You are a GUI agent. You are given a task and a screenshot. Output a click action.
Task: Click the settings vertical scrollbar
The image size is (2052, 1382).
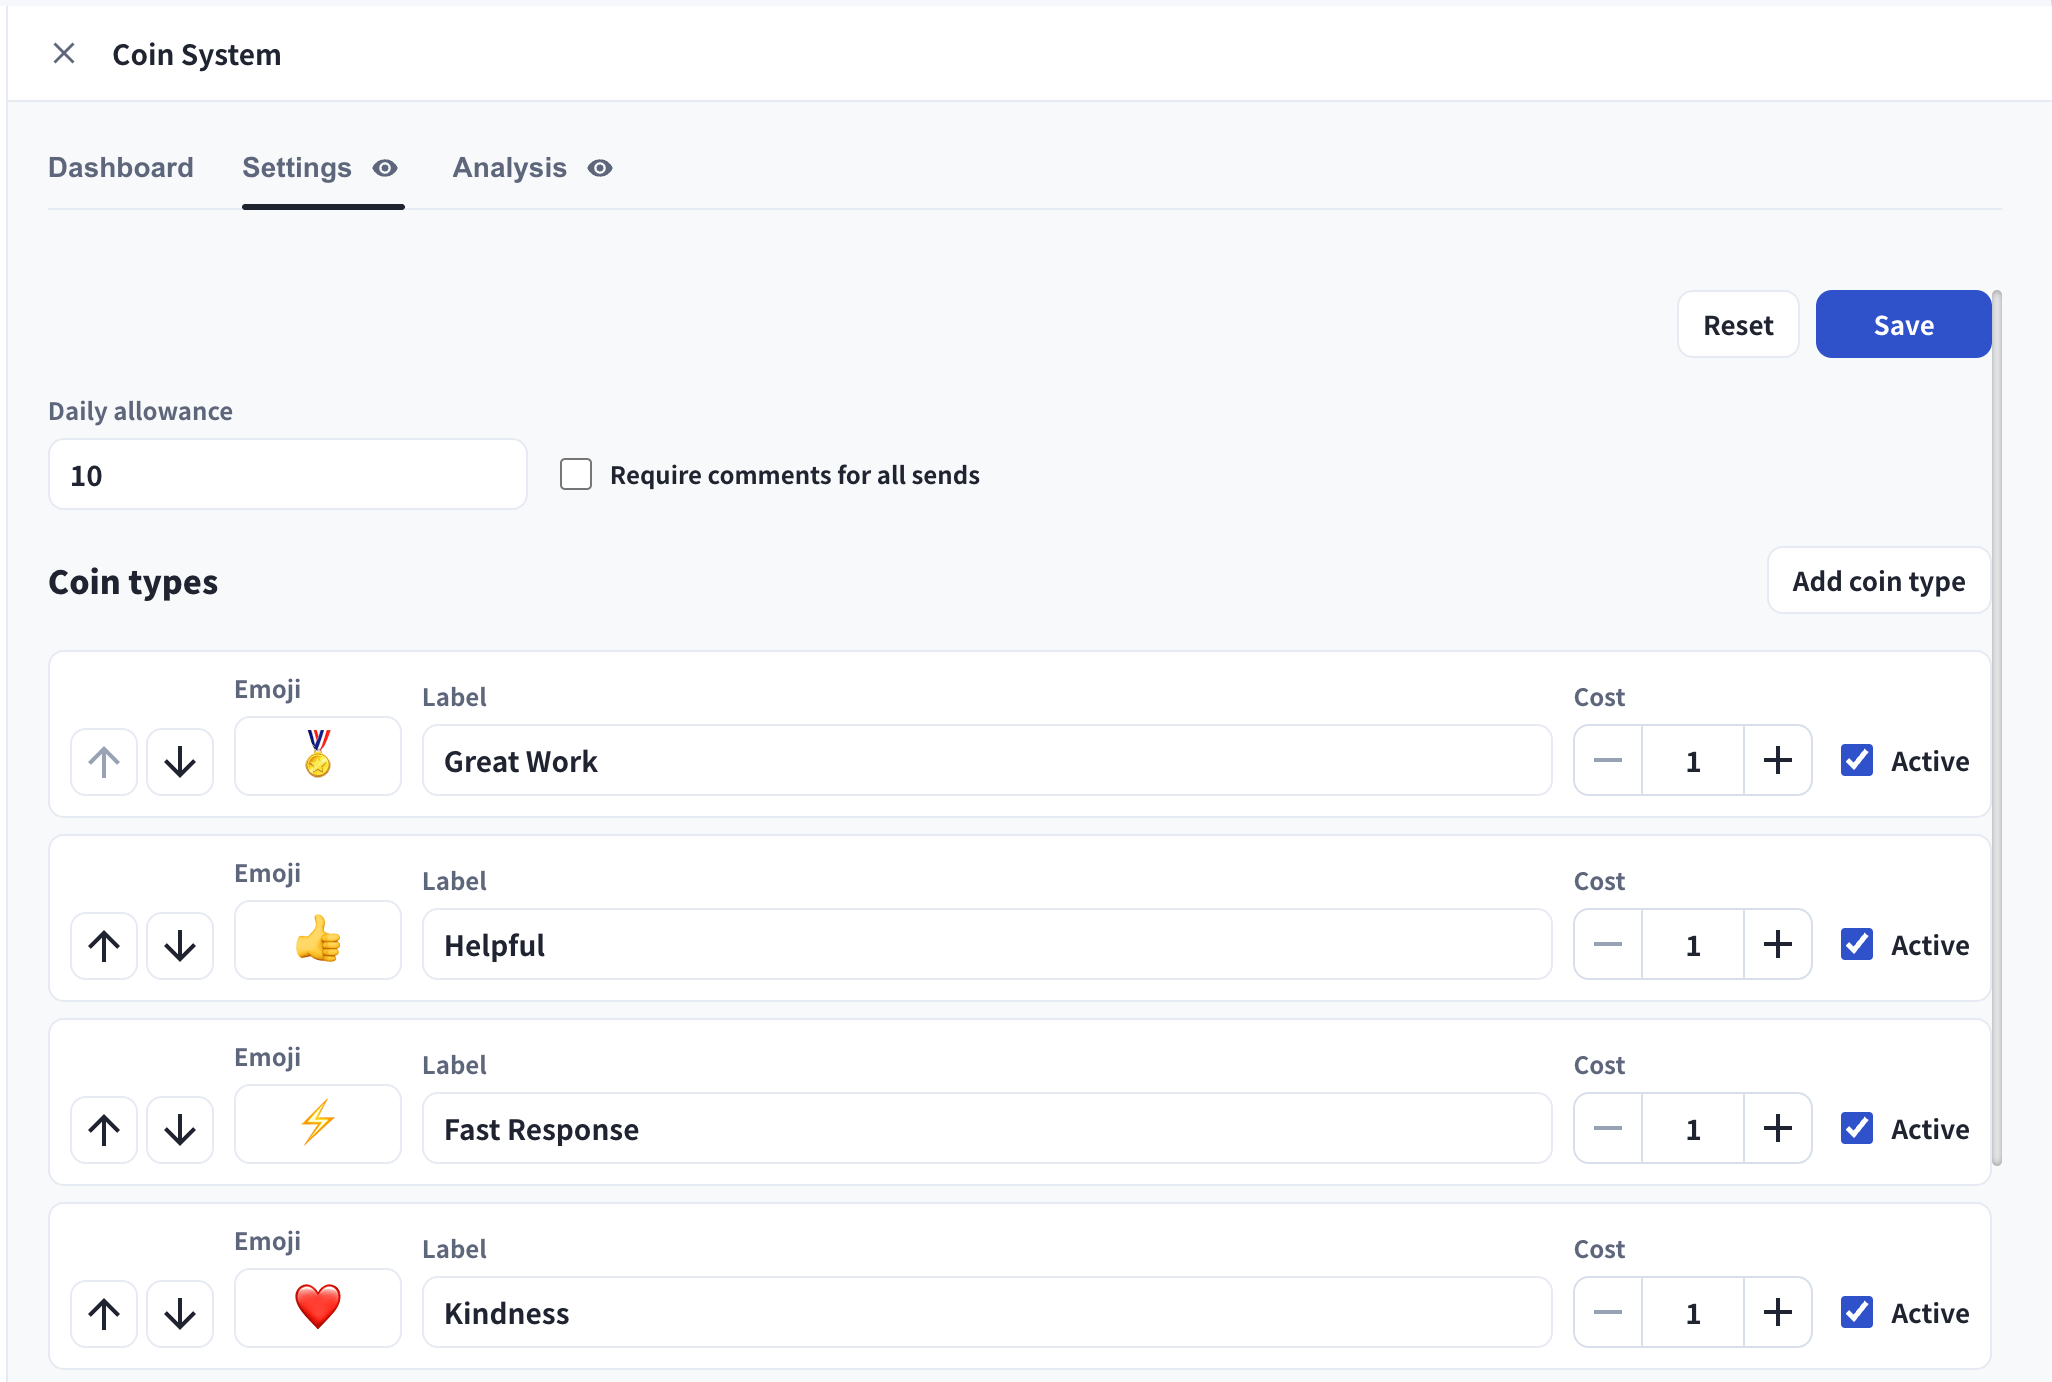(1997, 728)
